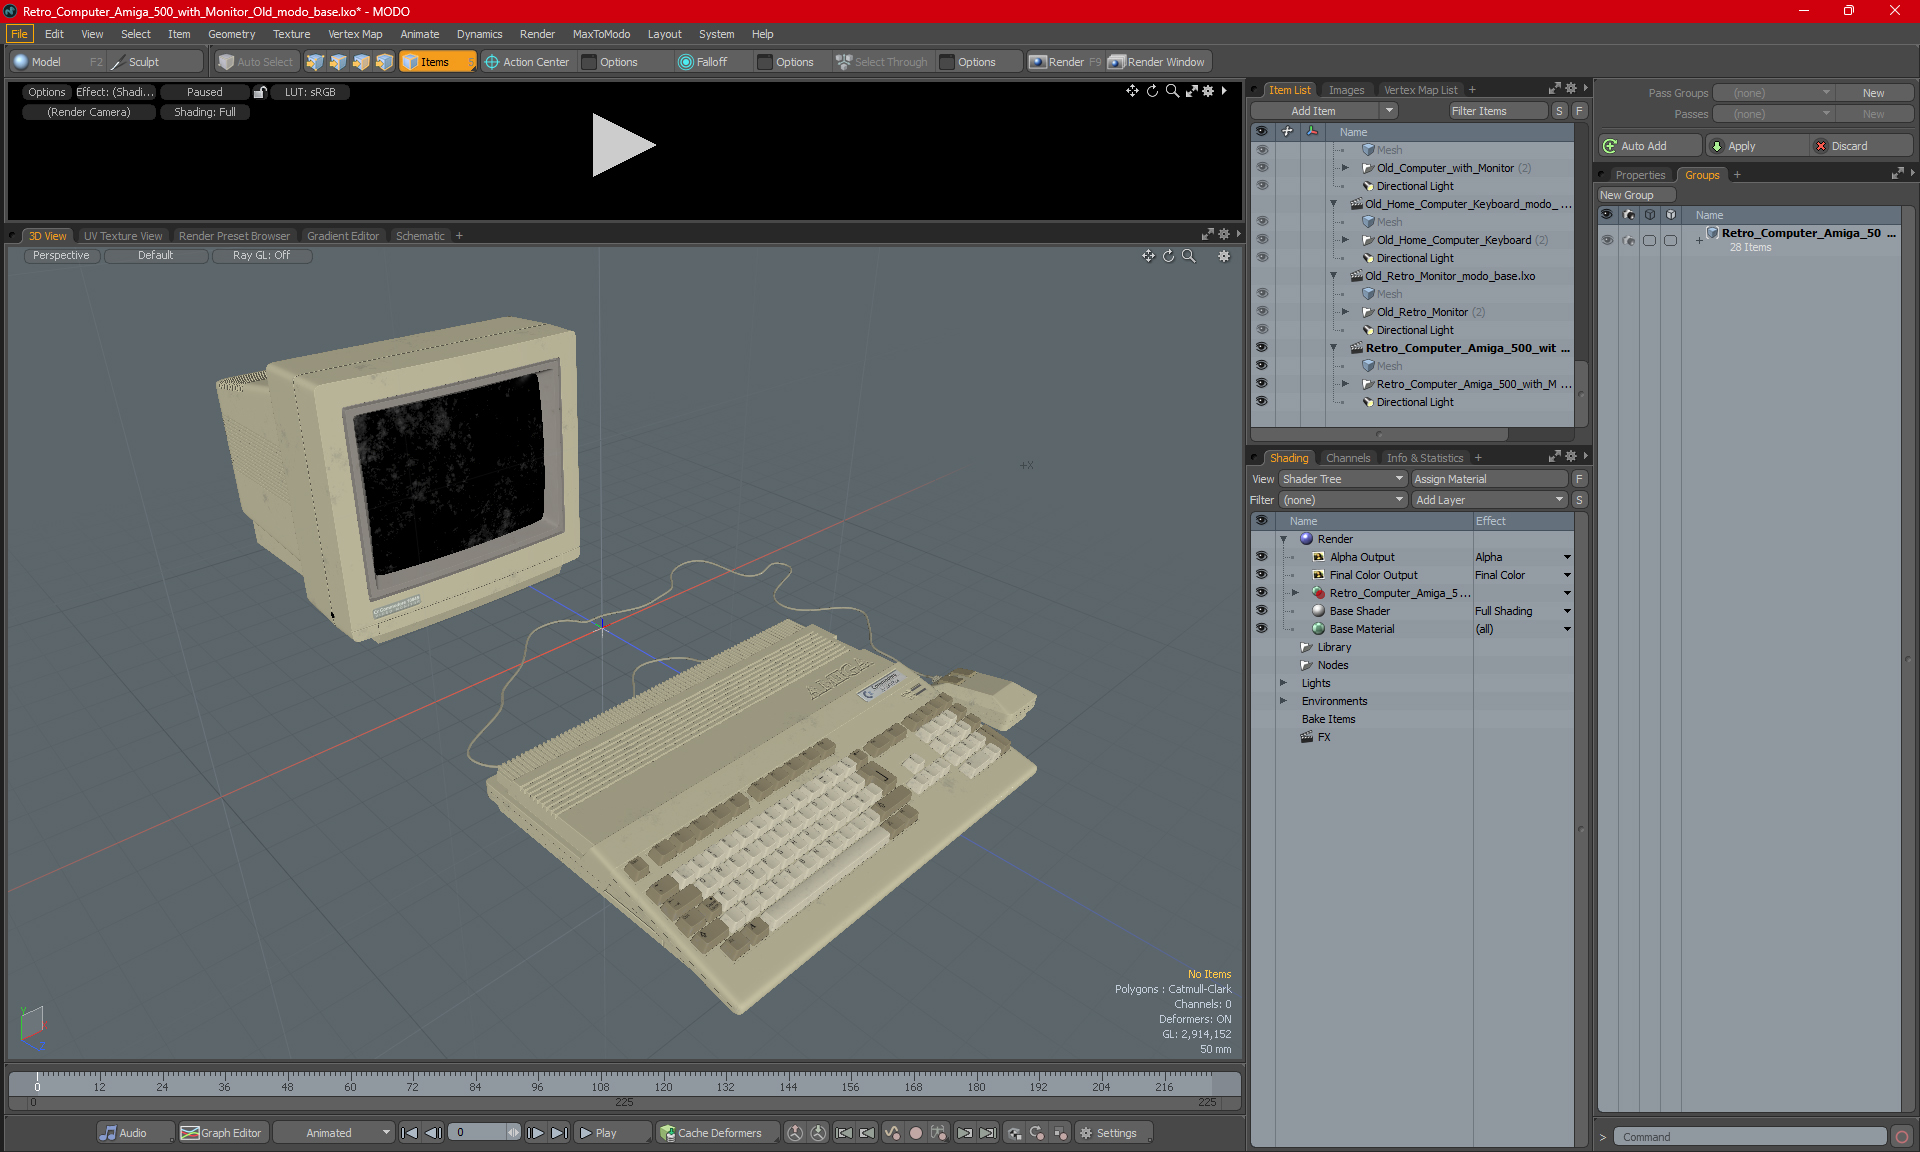
Task: Click the Perspective view button
Action: 61,256
